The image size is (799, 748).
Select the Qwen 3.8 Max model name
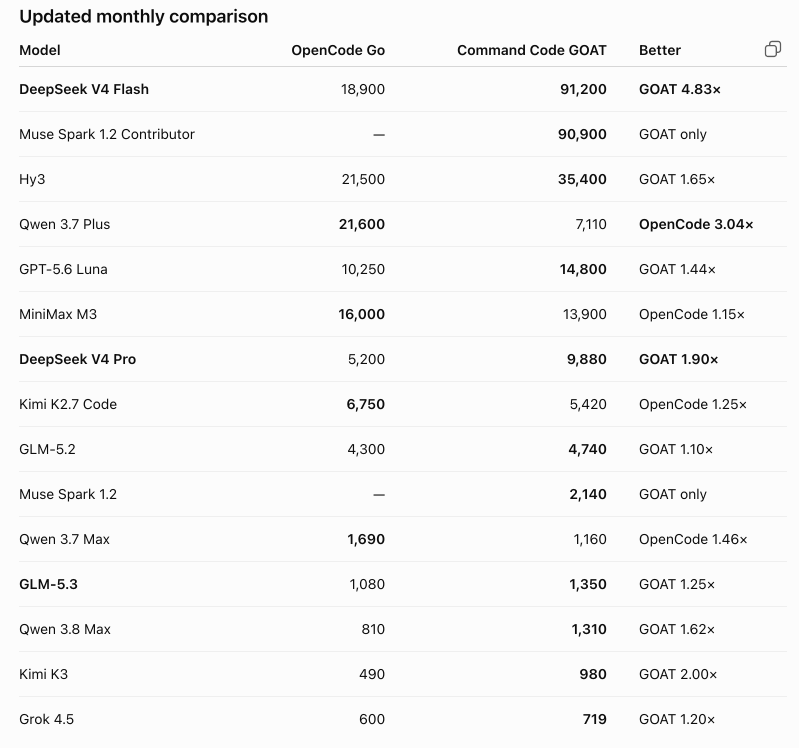pos(65,629)
